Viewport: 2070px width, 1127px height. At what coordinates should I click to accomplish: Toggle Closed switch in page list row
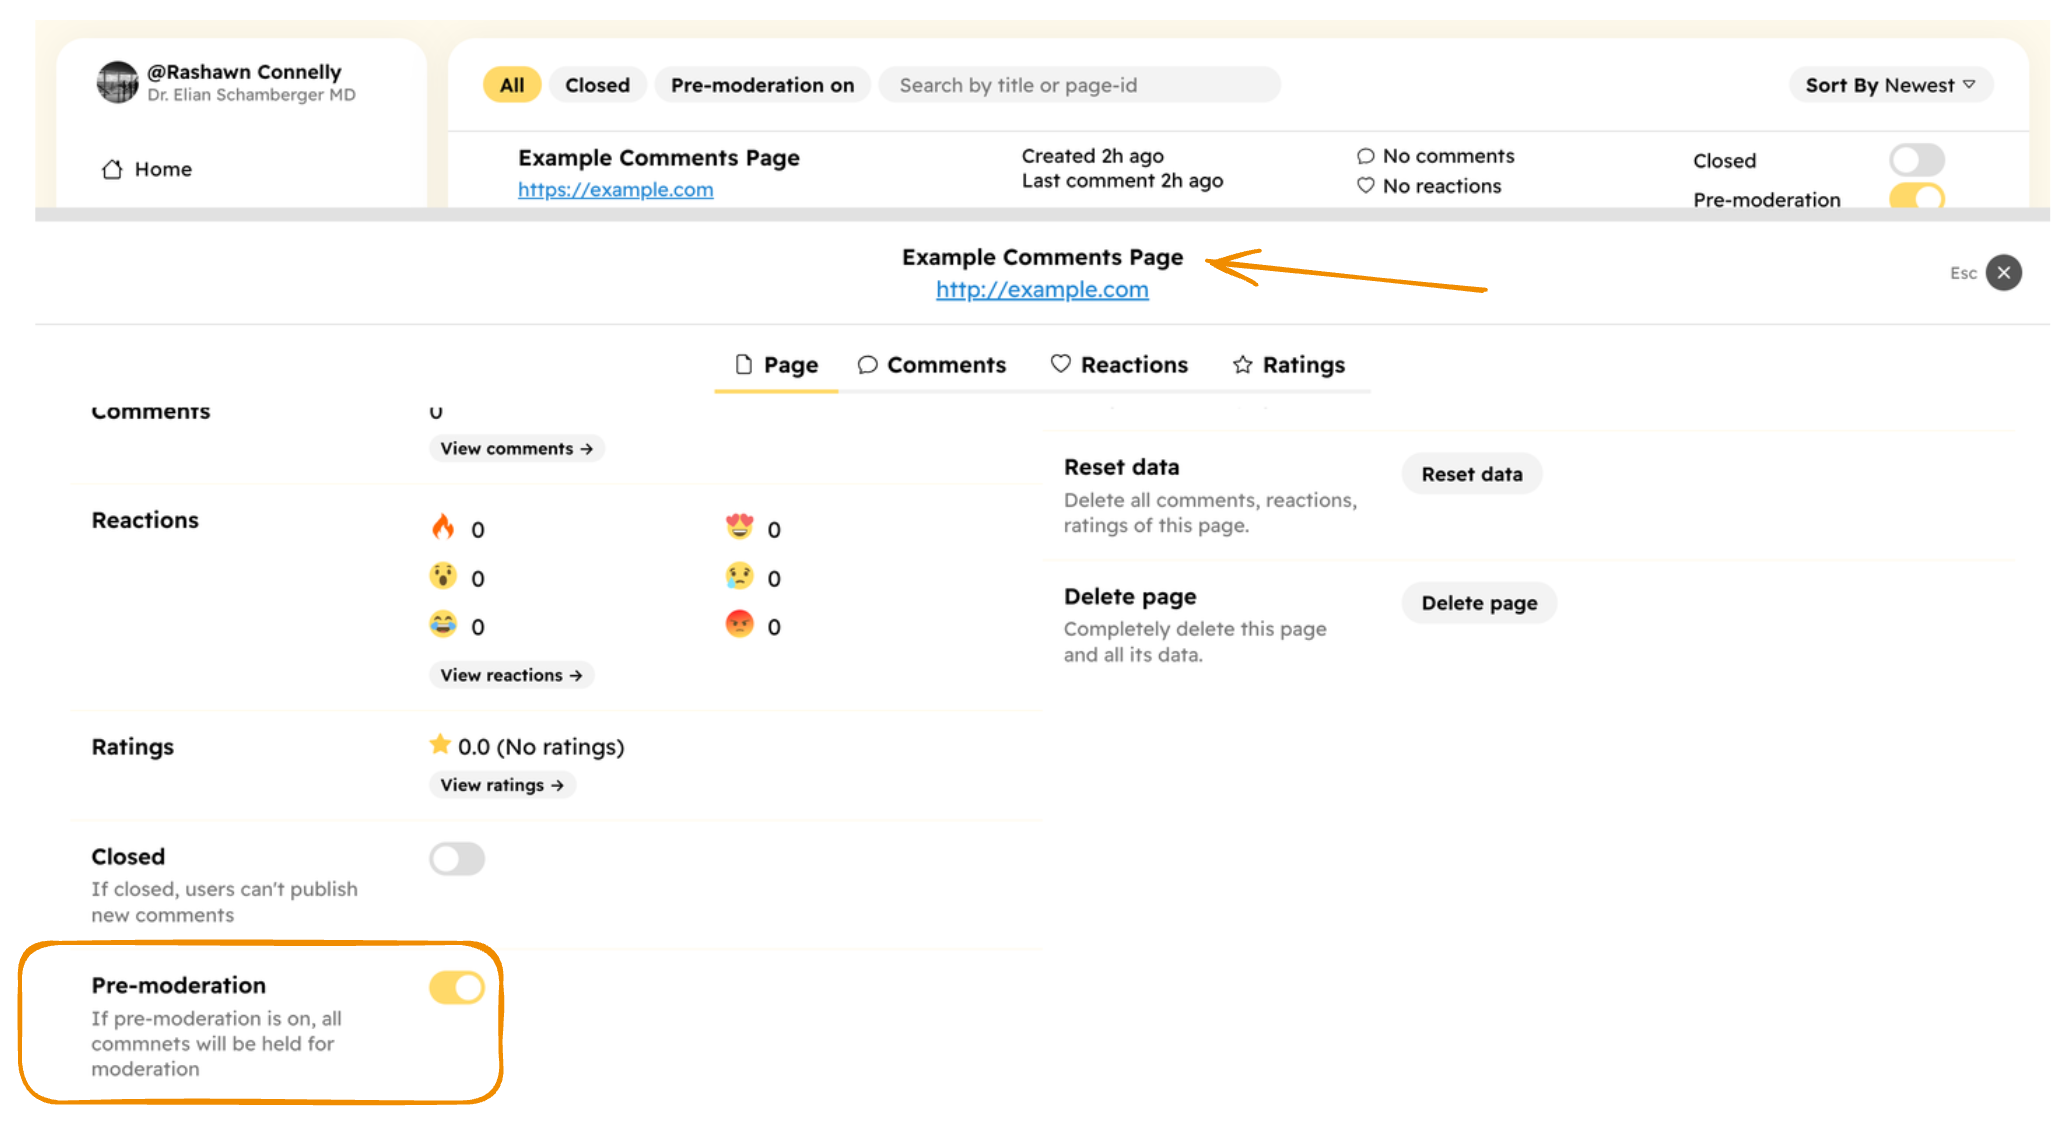1916,160
